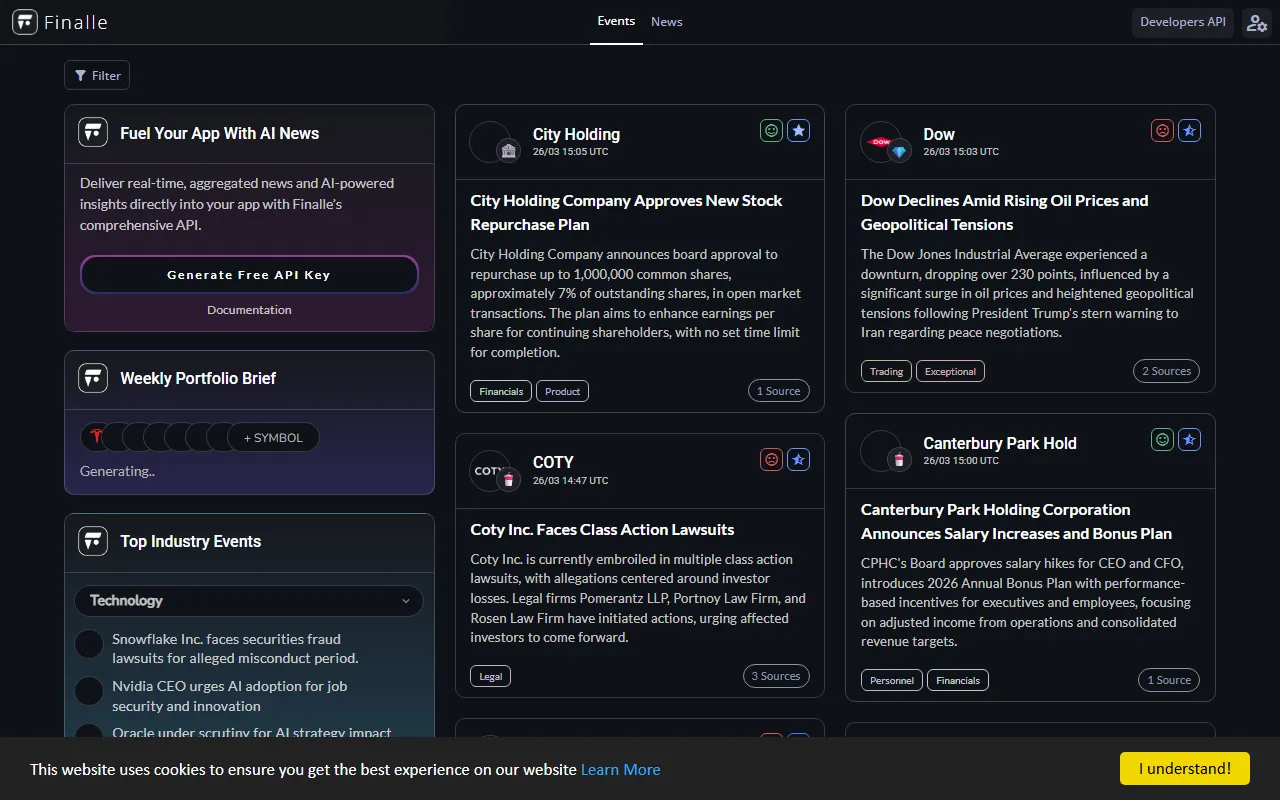Open the Filter options
Image resolution: width=1280 pixels, height=800 pixels.
click(97, 75)
